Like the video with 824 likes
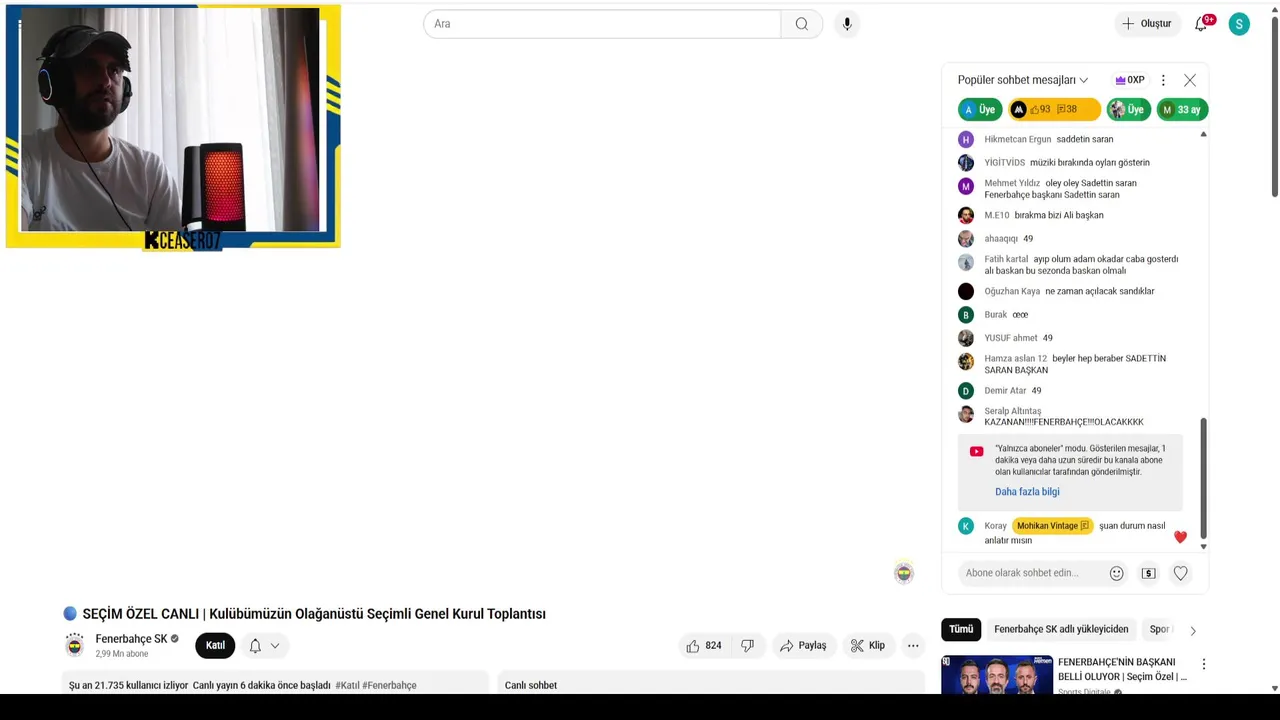Viewport: 1280px width, 720px height. coord(704,646)
